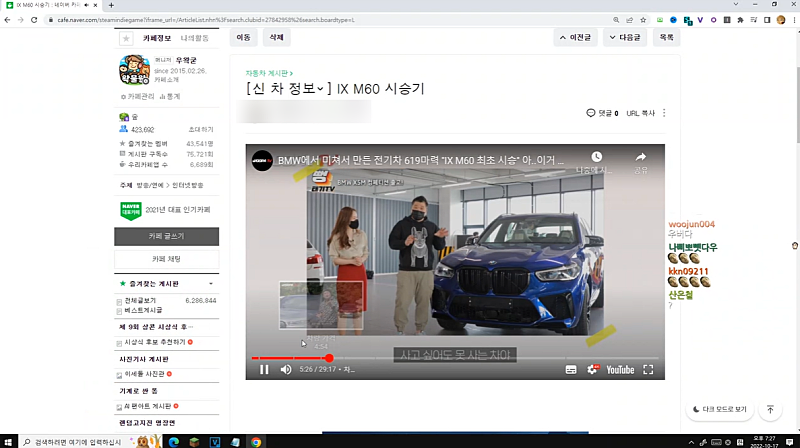
Task: Open 통계 statistics link
Action: [170, 96]
